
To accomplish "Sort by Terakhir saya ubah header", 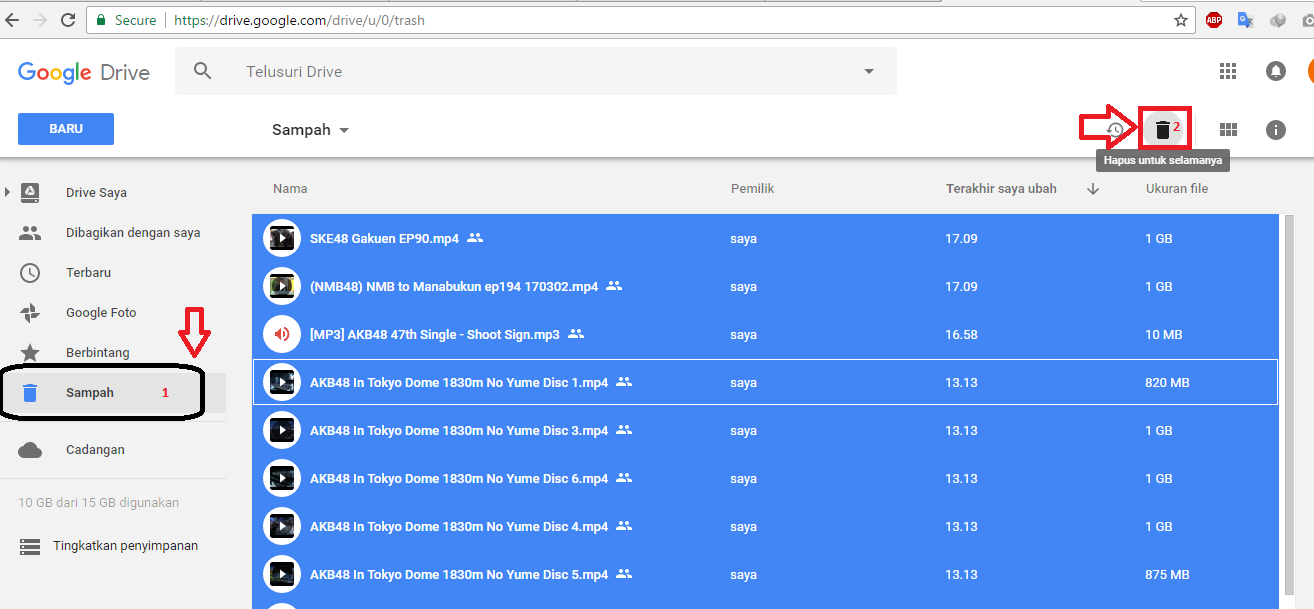I will (x=1001, y=189).
